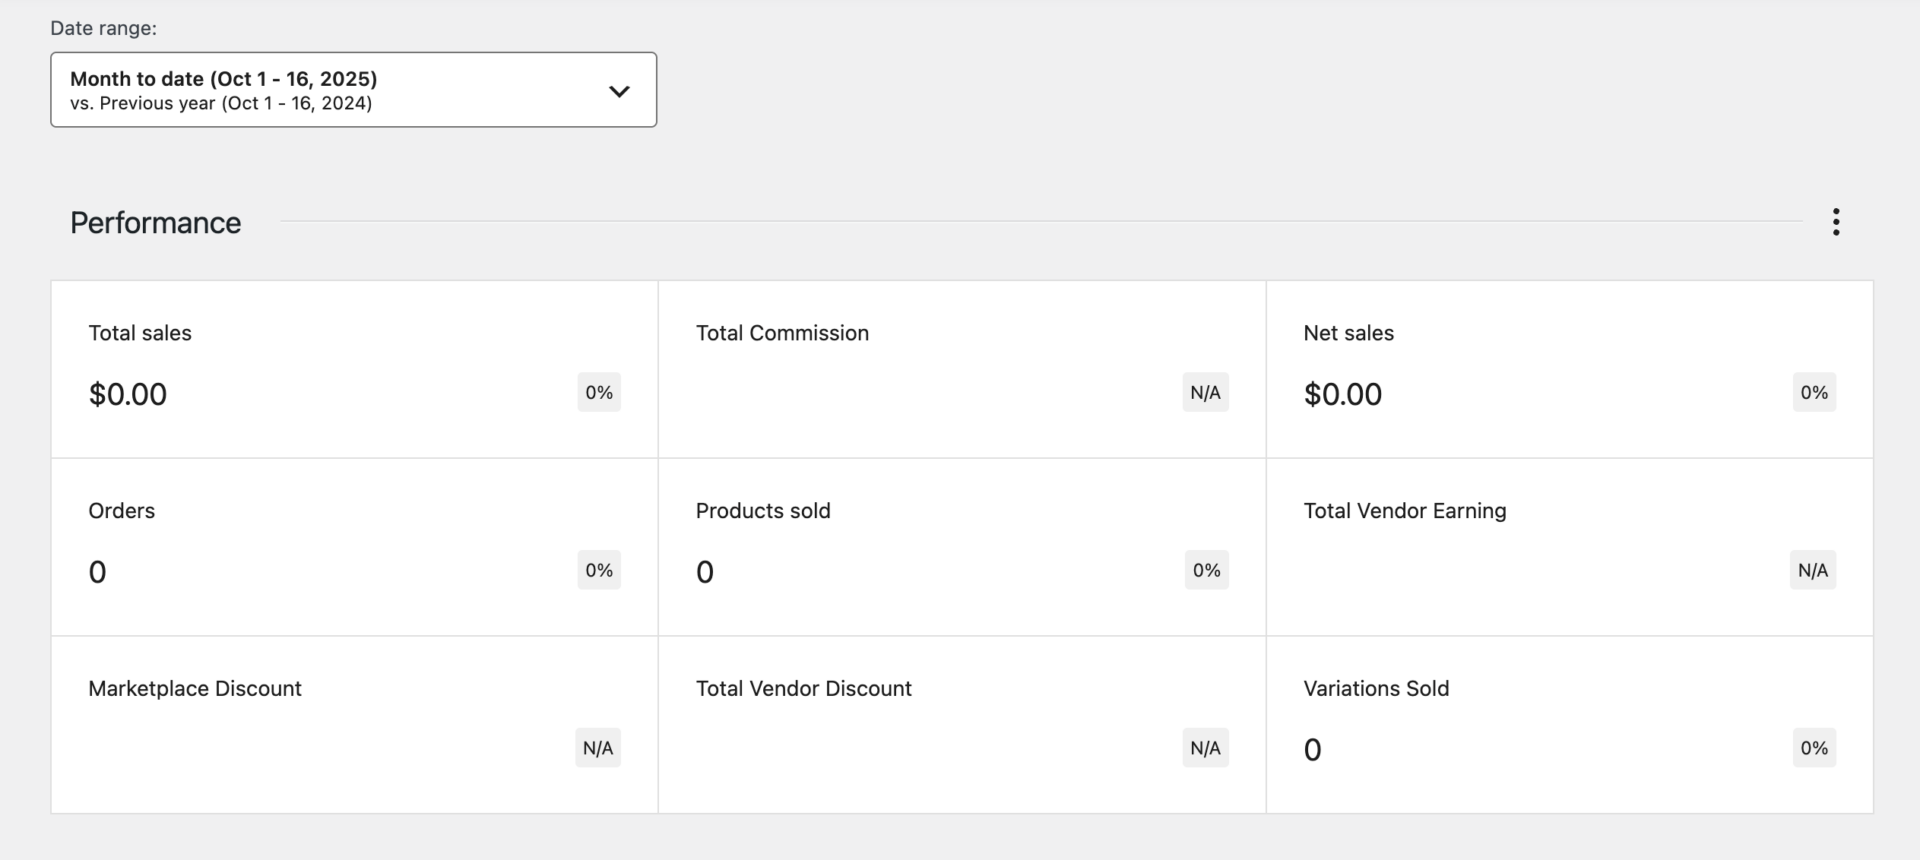Open the Products sold card title

click(763, 511)
